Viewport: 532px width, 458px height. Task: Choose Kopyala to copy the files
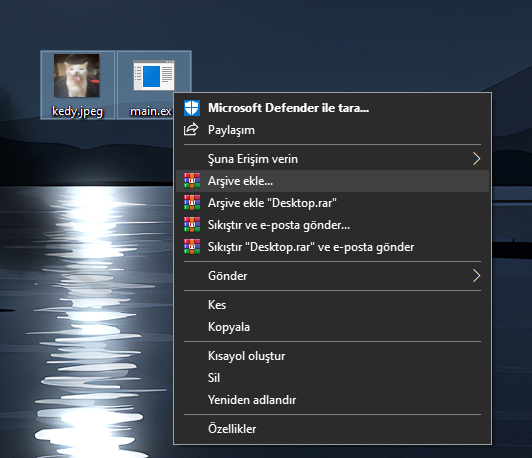point(332,327)
